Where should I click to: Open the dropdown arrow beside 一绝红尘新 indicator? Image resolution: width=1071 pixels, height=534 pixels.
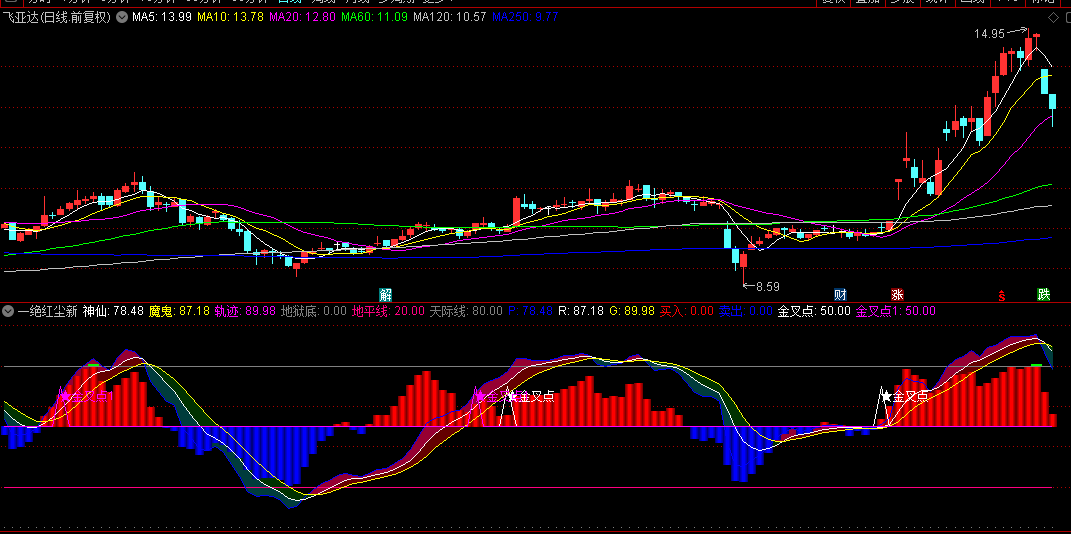coord(8,311)
